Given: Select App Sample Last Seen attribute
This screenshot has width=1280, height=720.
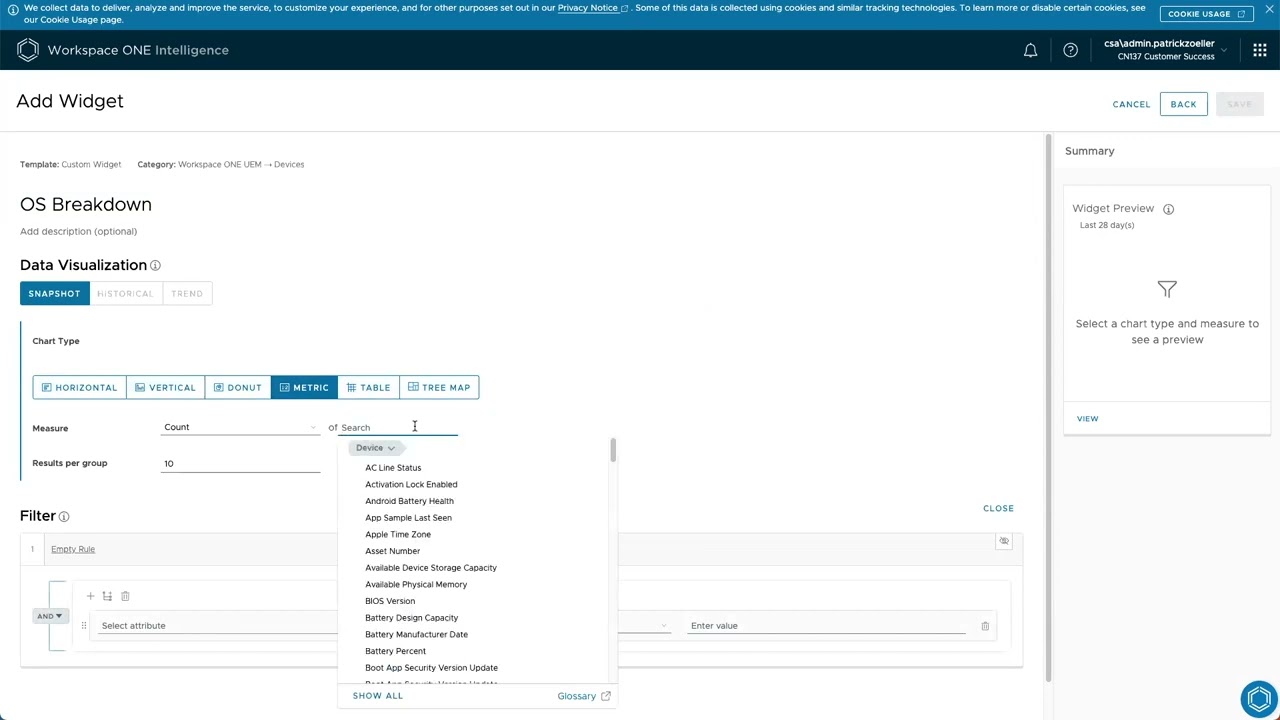Looking at the screenshot, I should 408,518.
